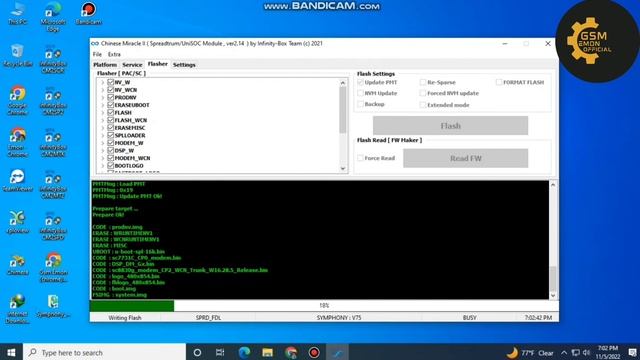Select the Flasher tab
Viewport: 640px width, 360px height.
point(158,64)
